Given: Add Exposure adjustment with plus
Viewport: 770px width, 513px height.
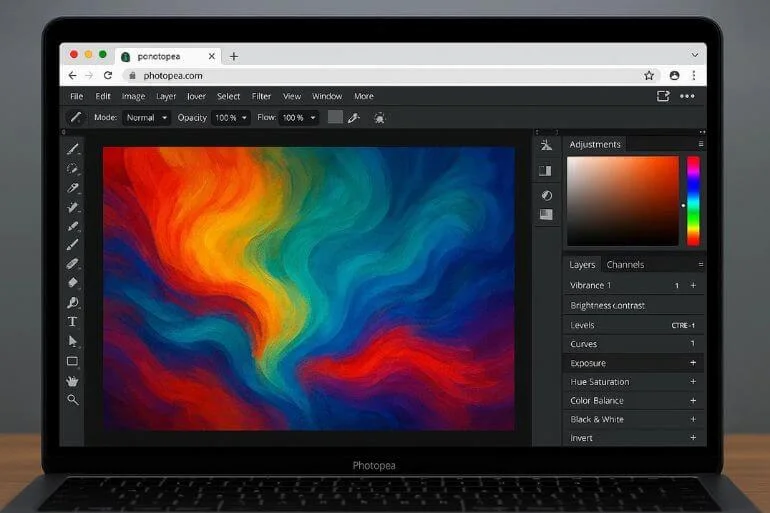Looking at the screenshot, I should 693,363.
